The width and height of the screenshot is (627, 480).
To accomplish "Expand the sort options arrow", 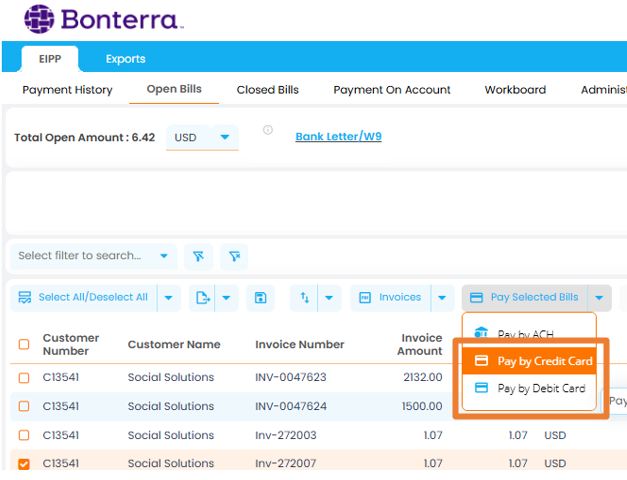I will pyautogui.click(x=329, y=298).
